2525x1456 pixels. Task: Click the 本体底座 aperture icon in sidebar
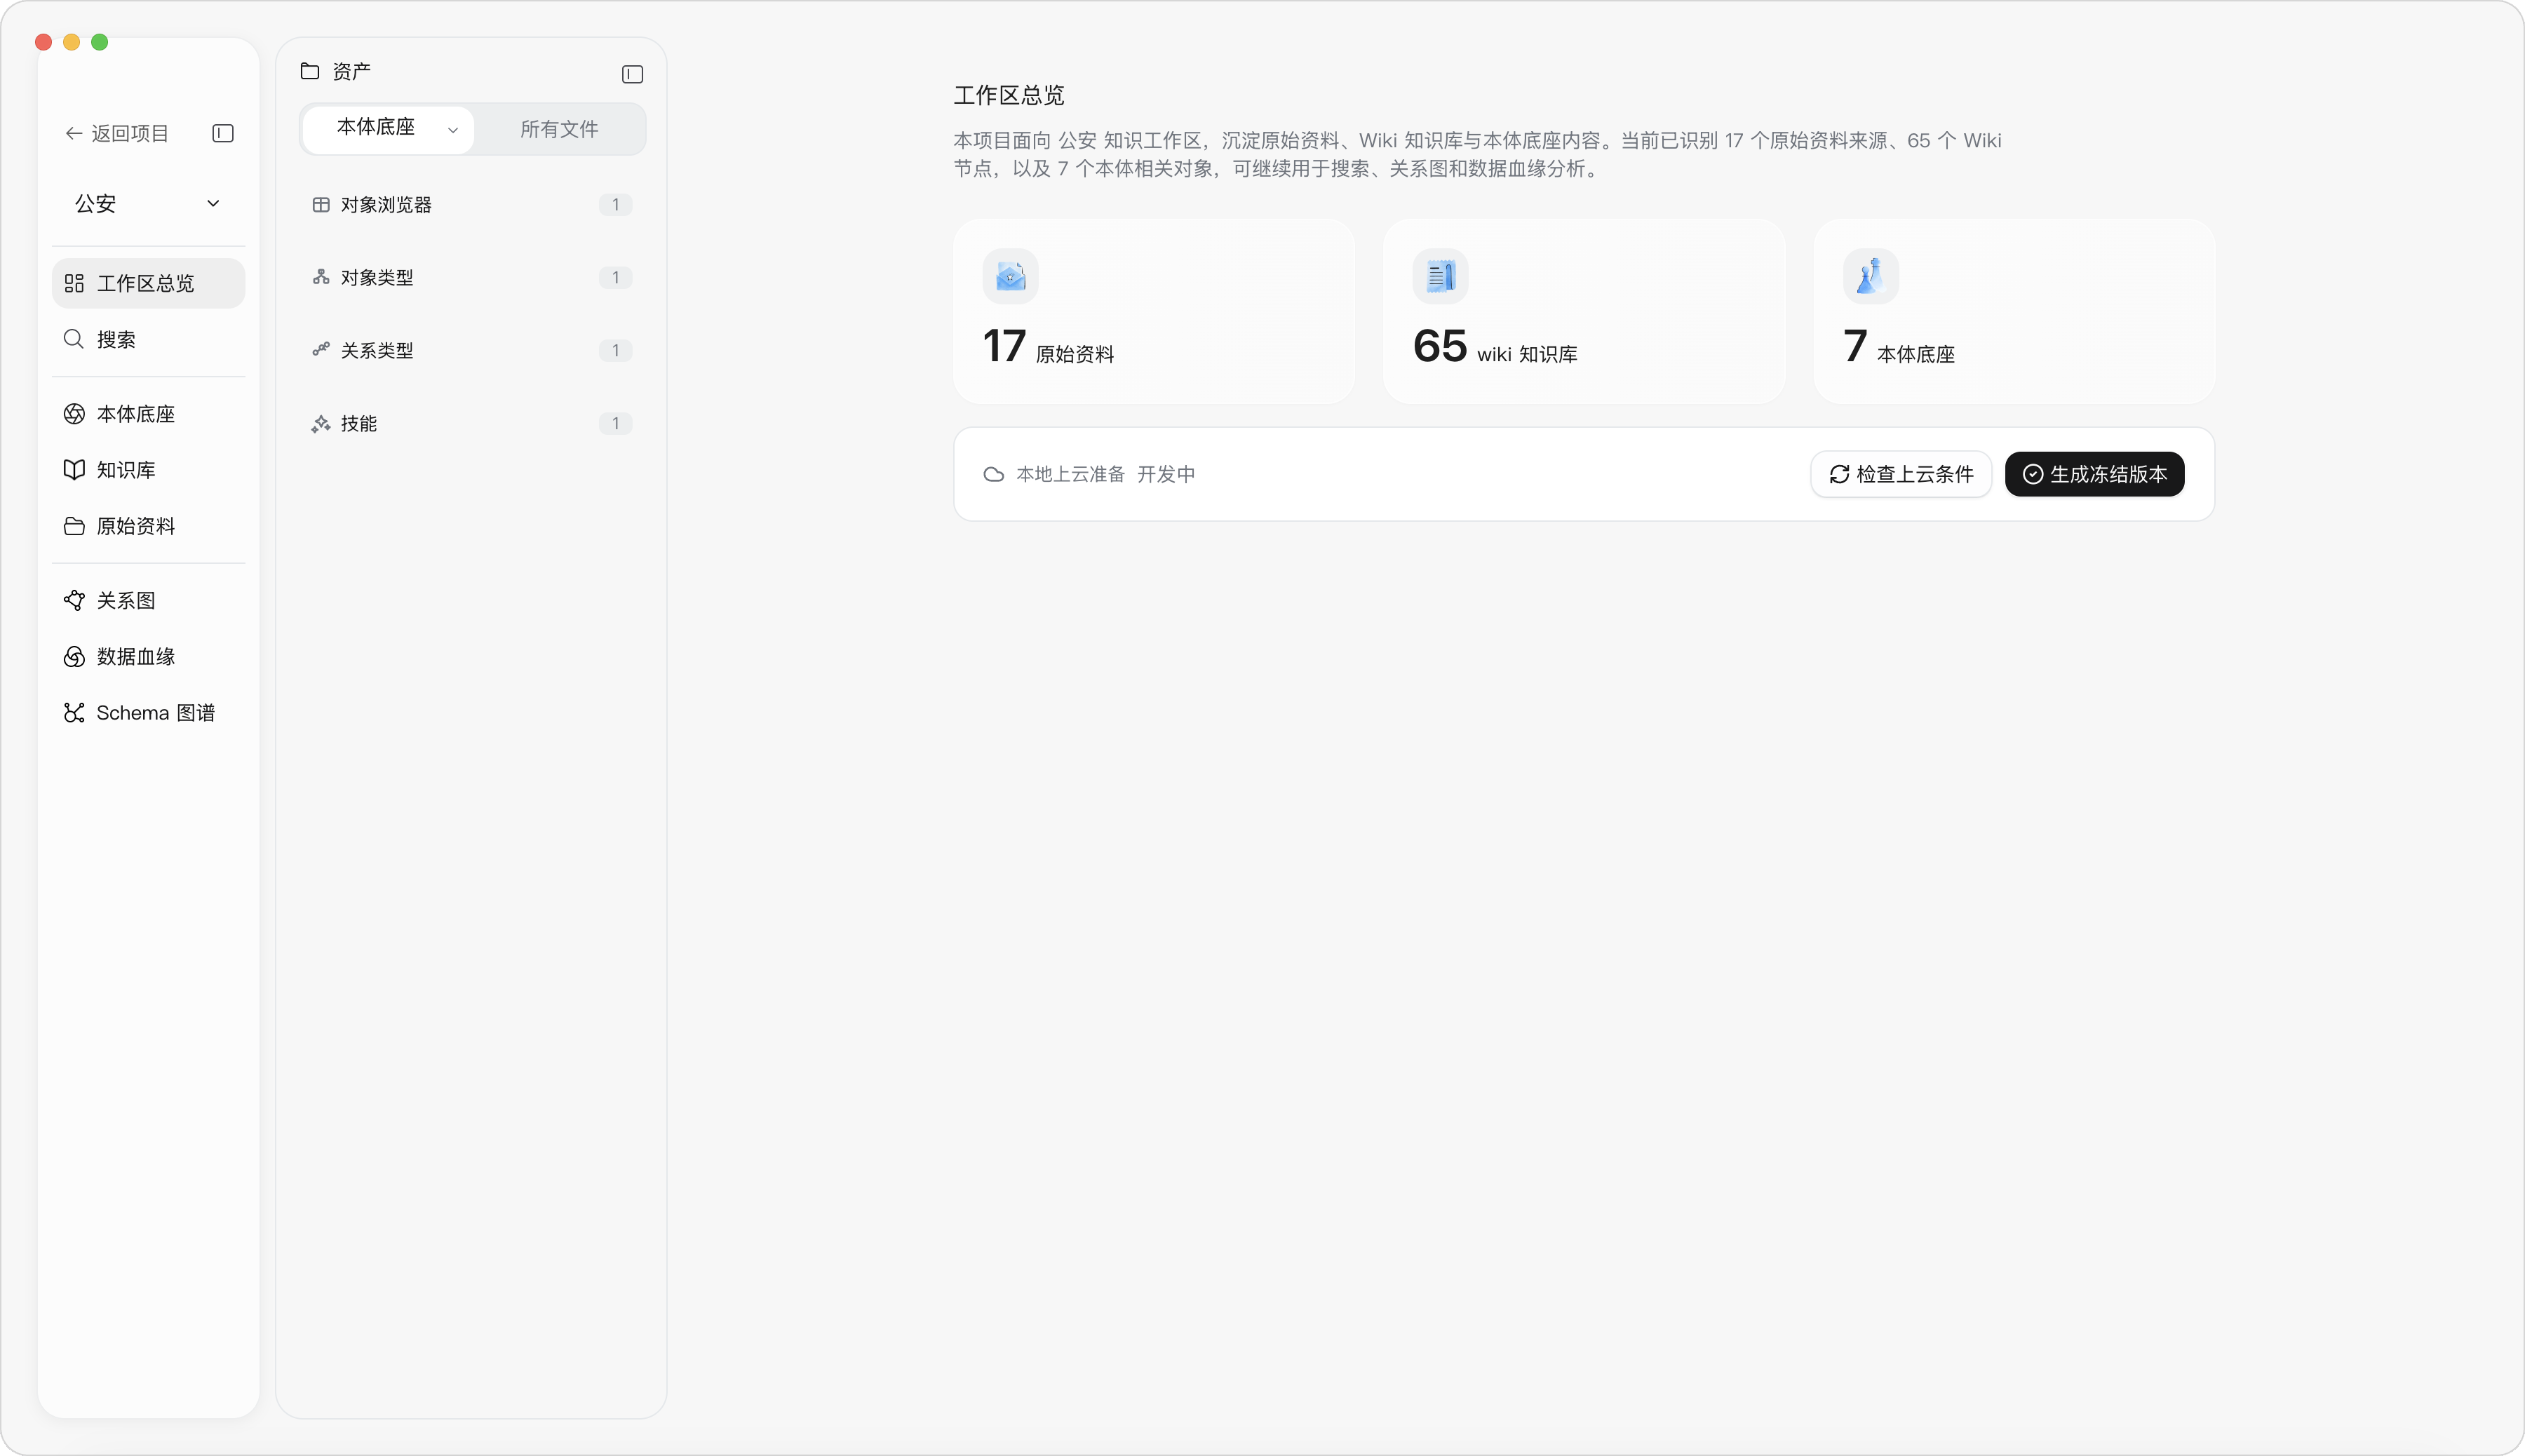74,414
